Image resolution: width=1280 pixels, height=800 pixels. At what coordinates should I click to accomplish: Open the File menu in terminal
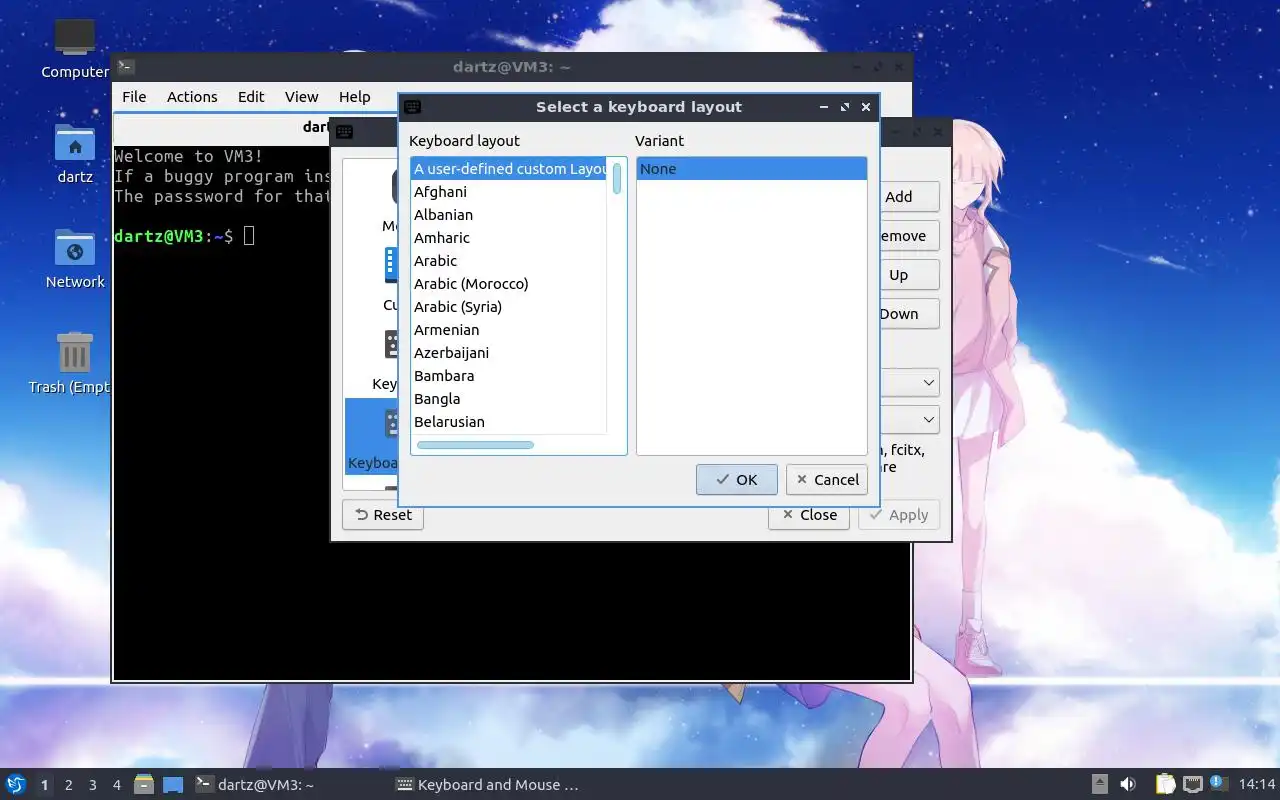point(134,97)
